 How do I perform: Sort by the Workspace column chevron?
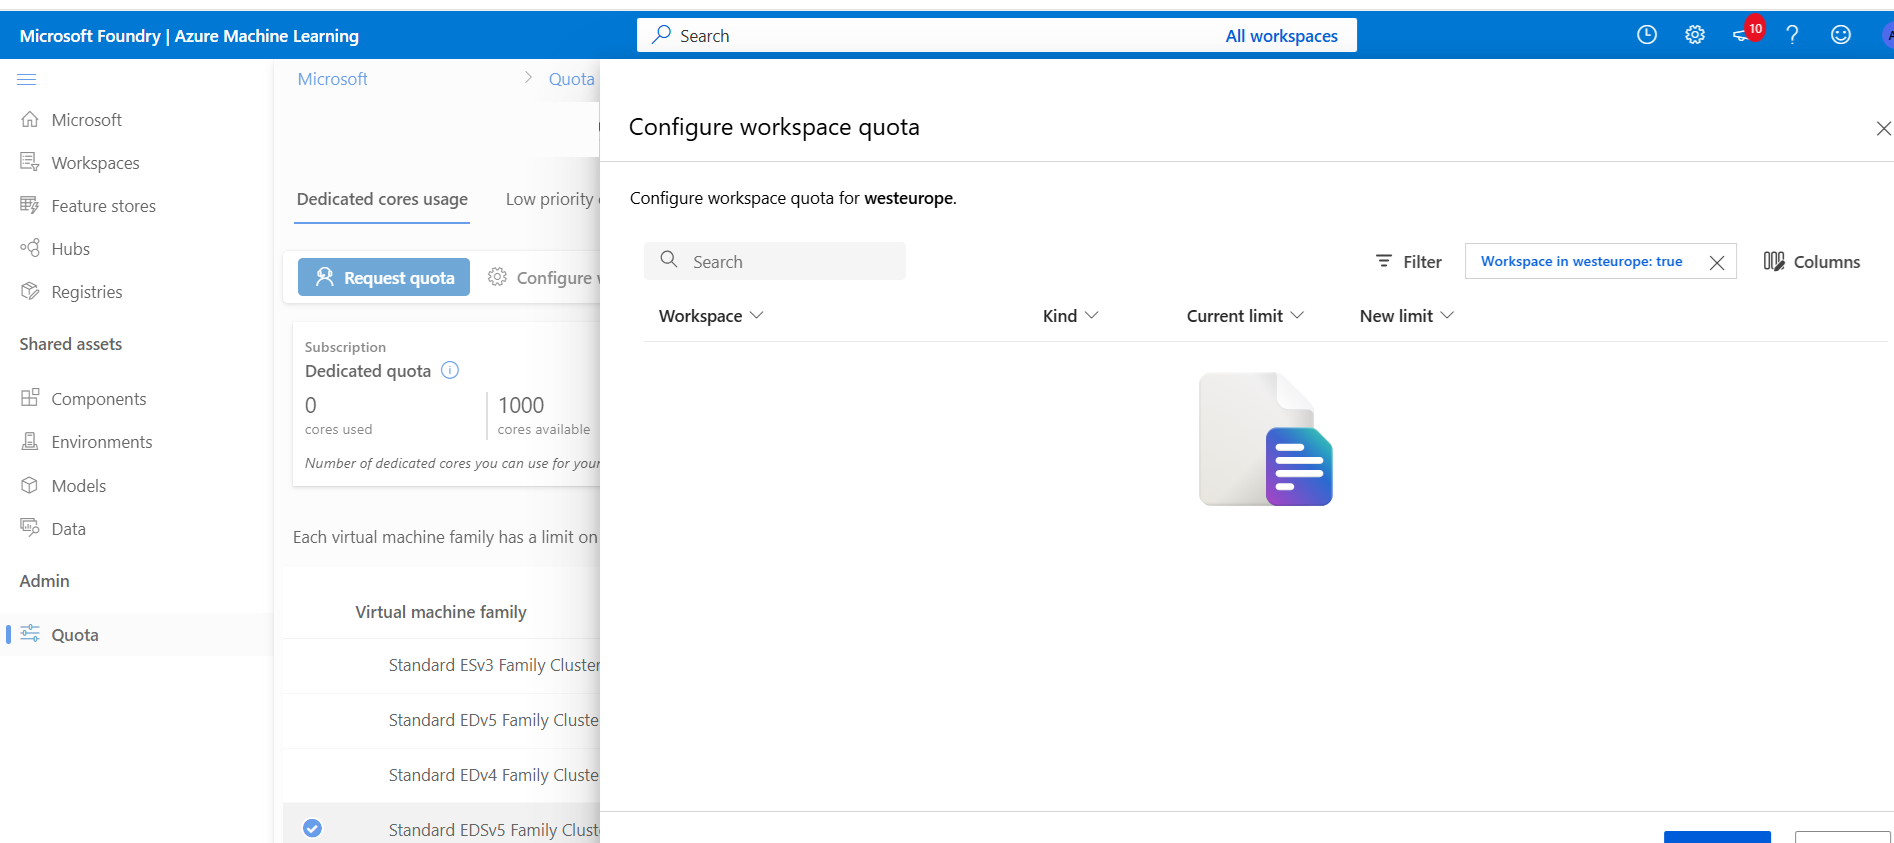click(756, 315)
